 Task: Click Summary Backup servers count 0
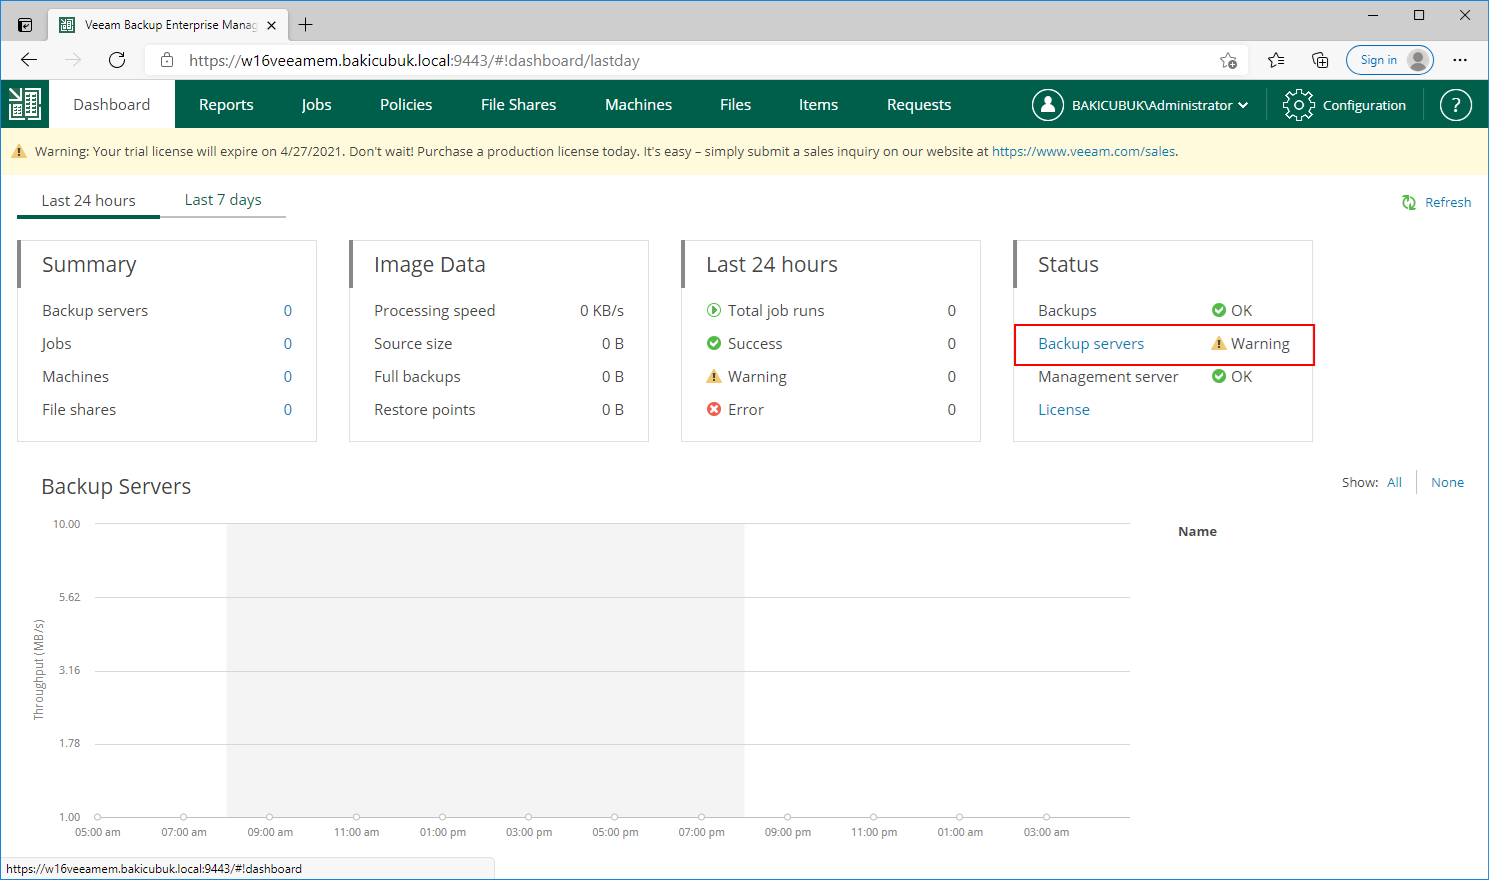[x=288, y=310]
